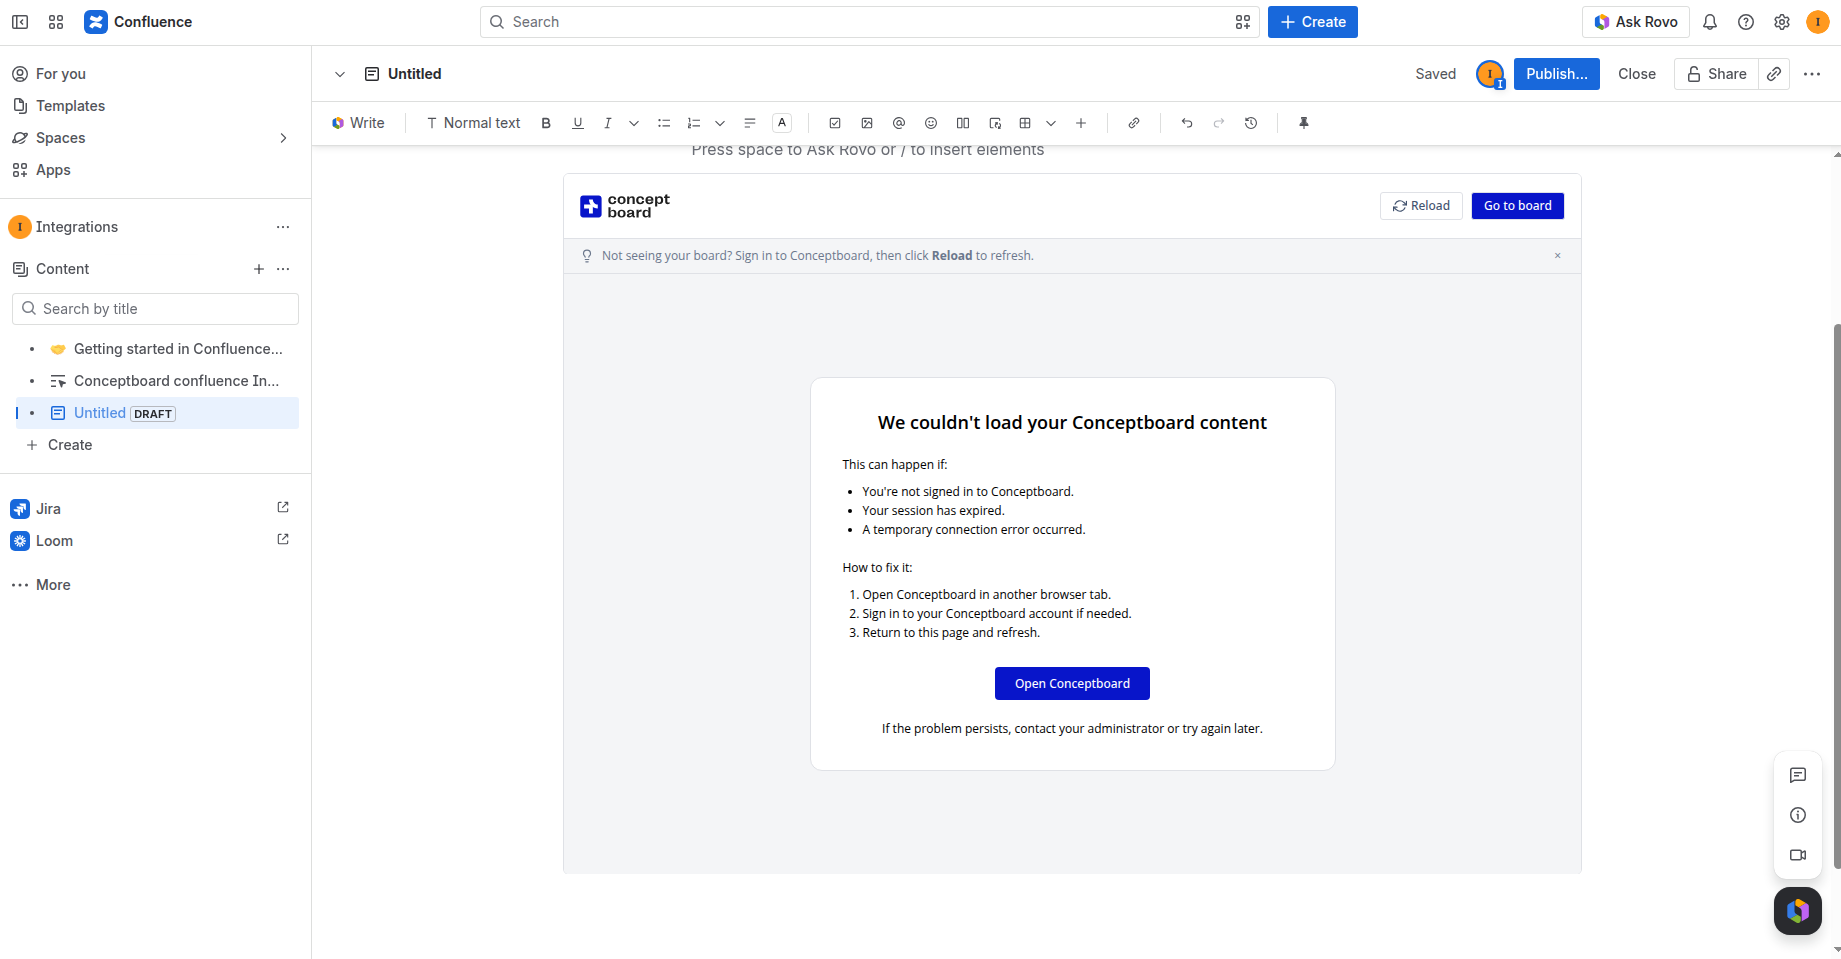Open the settings gear
The height and width of the screenshot is (959, 1841).
[x=1782, y=22]
